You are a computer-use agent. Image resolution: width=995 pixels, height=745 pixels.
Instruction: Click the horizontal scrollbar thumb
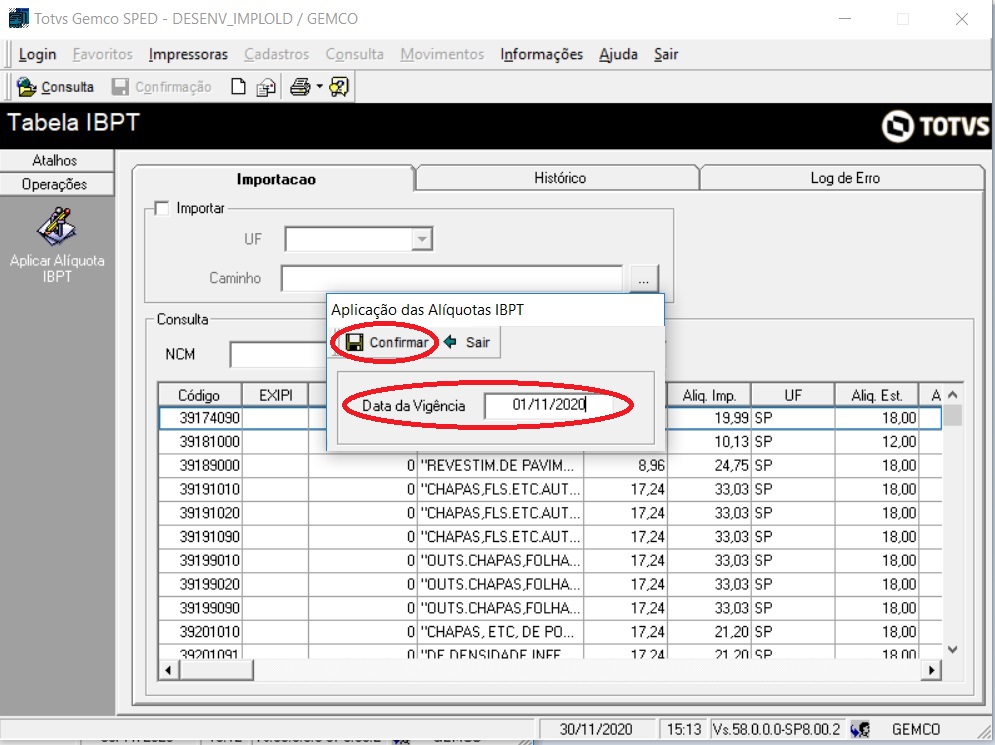pos(216,669)
